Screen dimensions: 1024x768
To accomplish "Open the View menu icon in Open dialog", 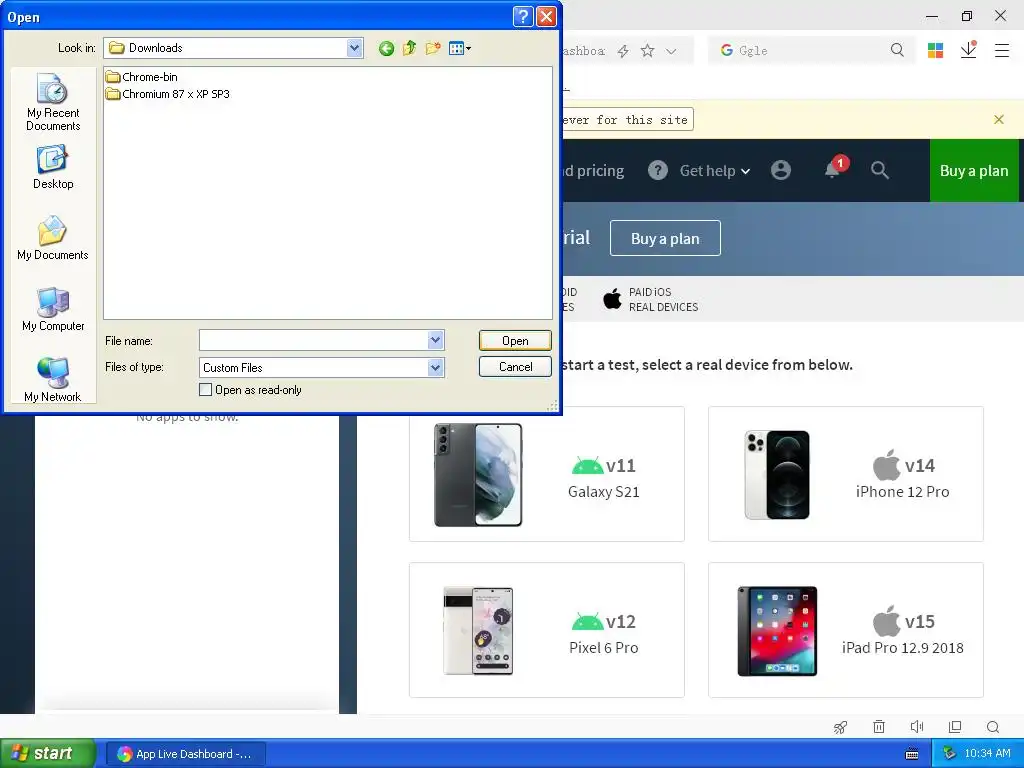I will pyautogui.click(x=460, y=48).
